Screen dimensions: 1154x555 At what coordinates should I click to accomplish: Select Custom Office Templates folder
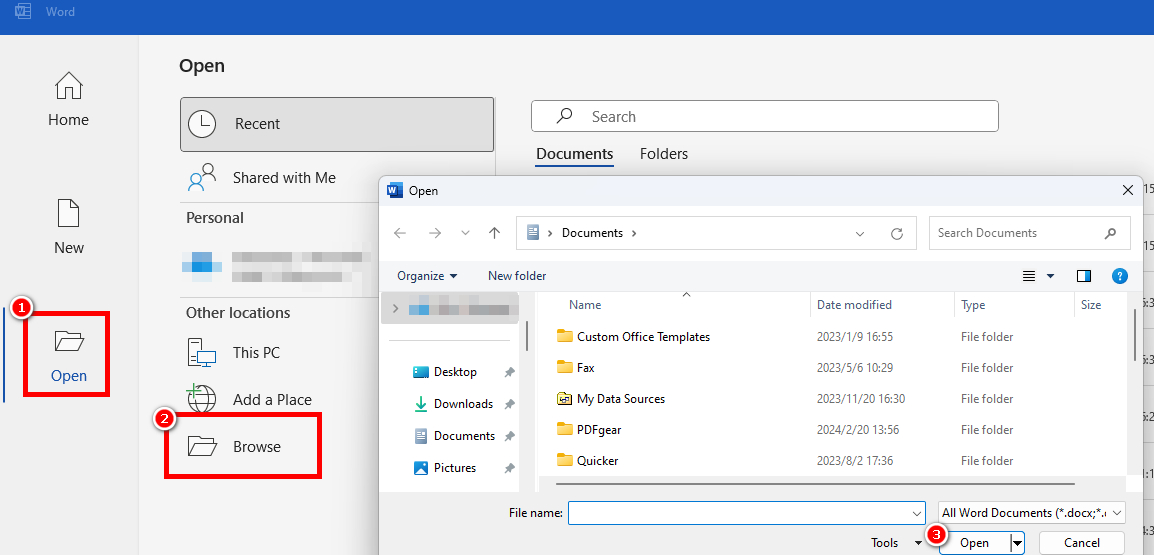click(633, 336)
